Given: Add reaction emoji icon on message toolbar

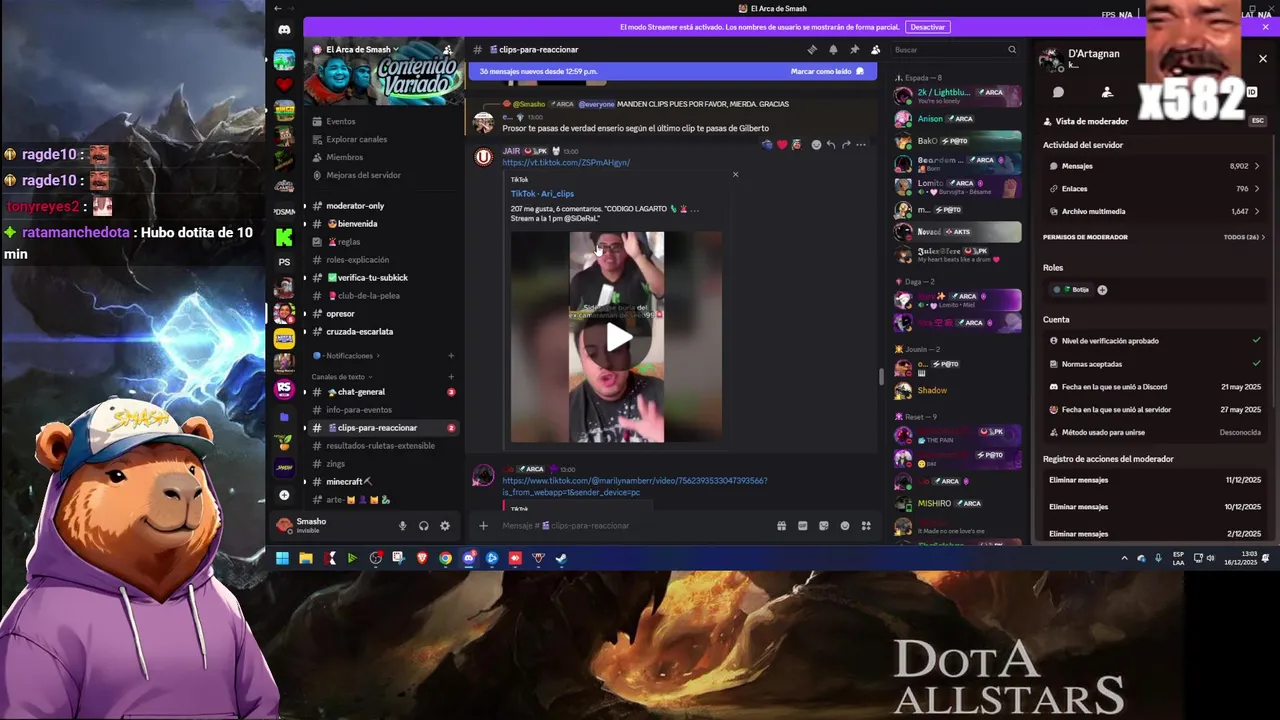Looking at the screenshot, I should pos(816,144).
